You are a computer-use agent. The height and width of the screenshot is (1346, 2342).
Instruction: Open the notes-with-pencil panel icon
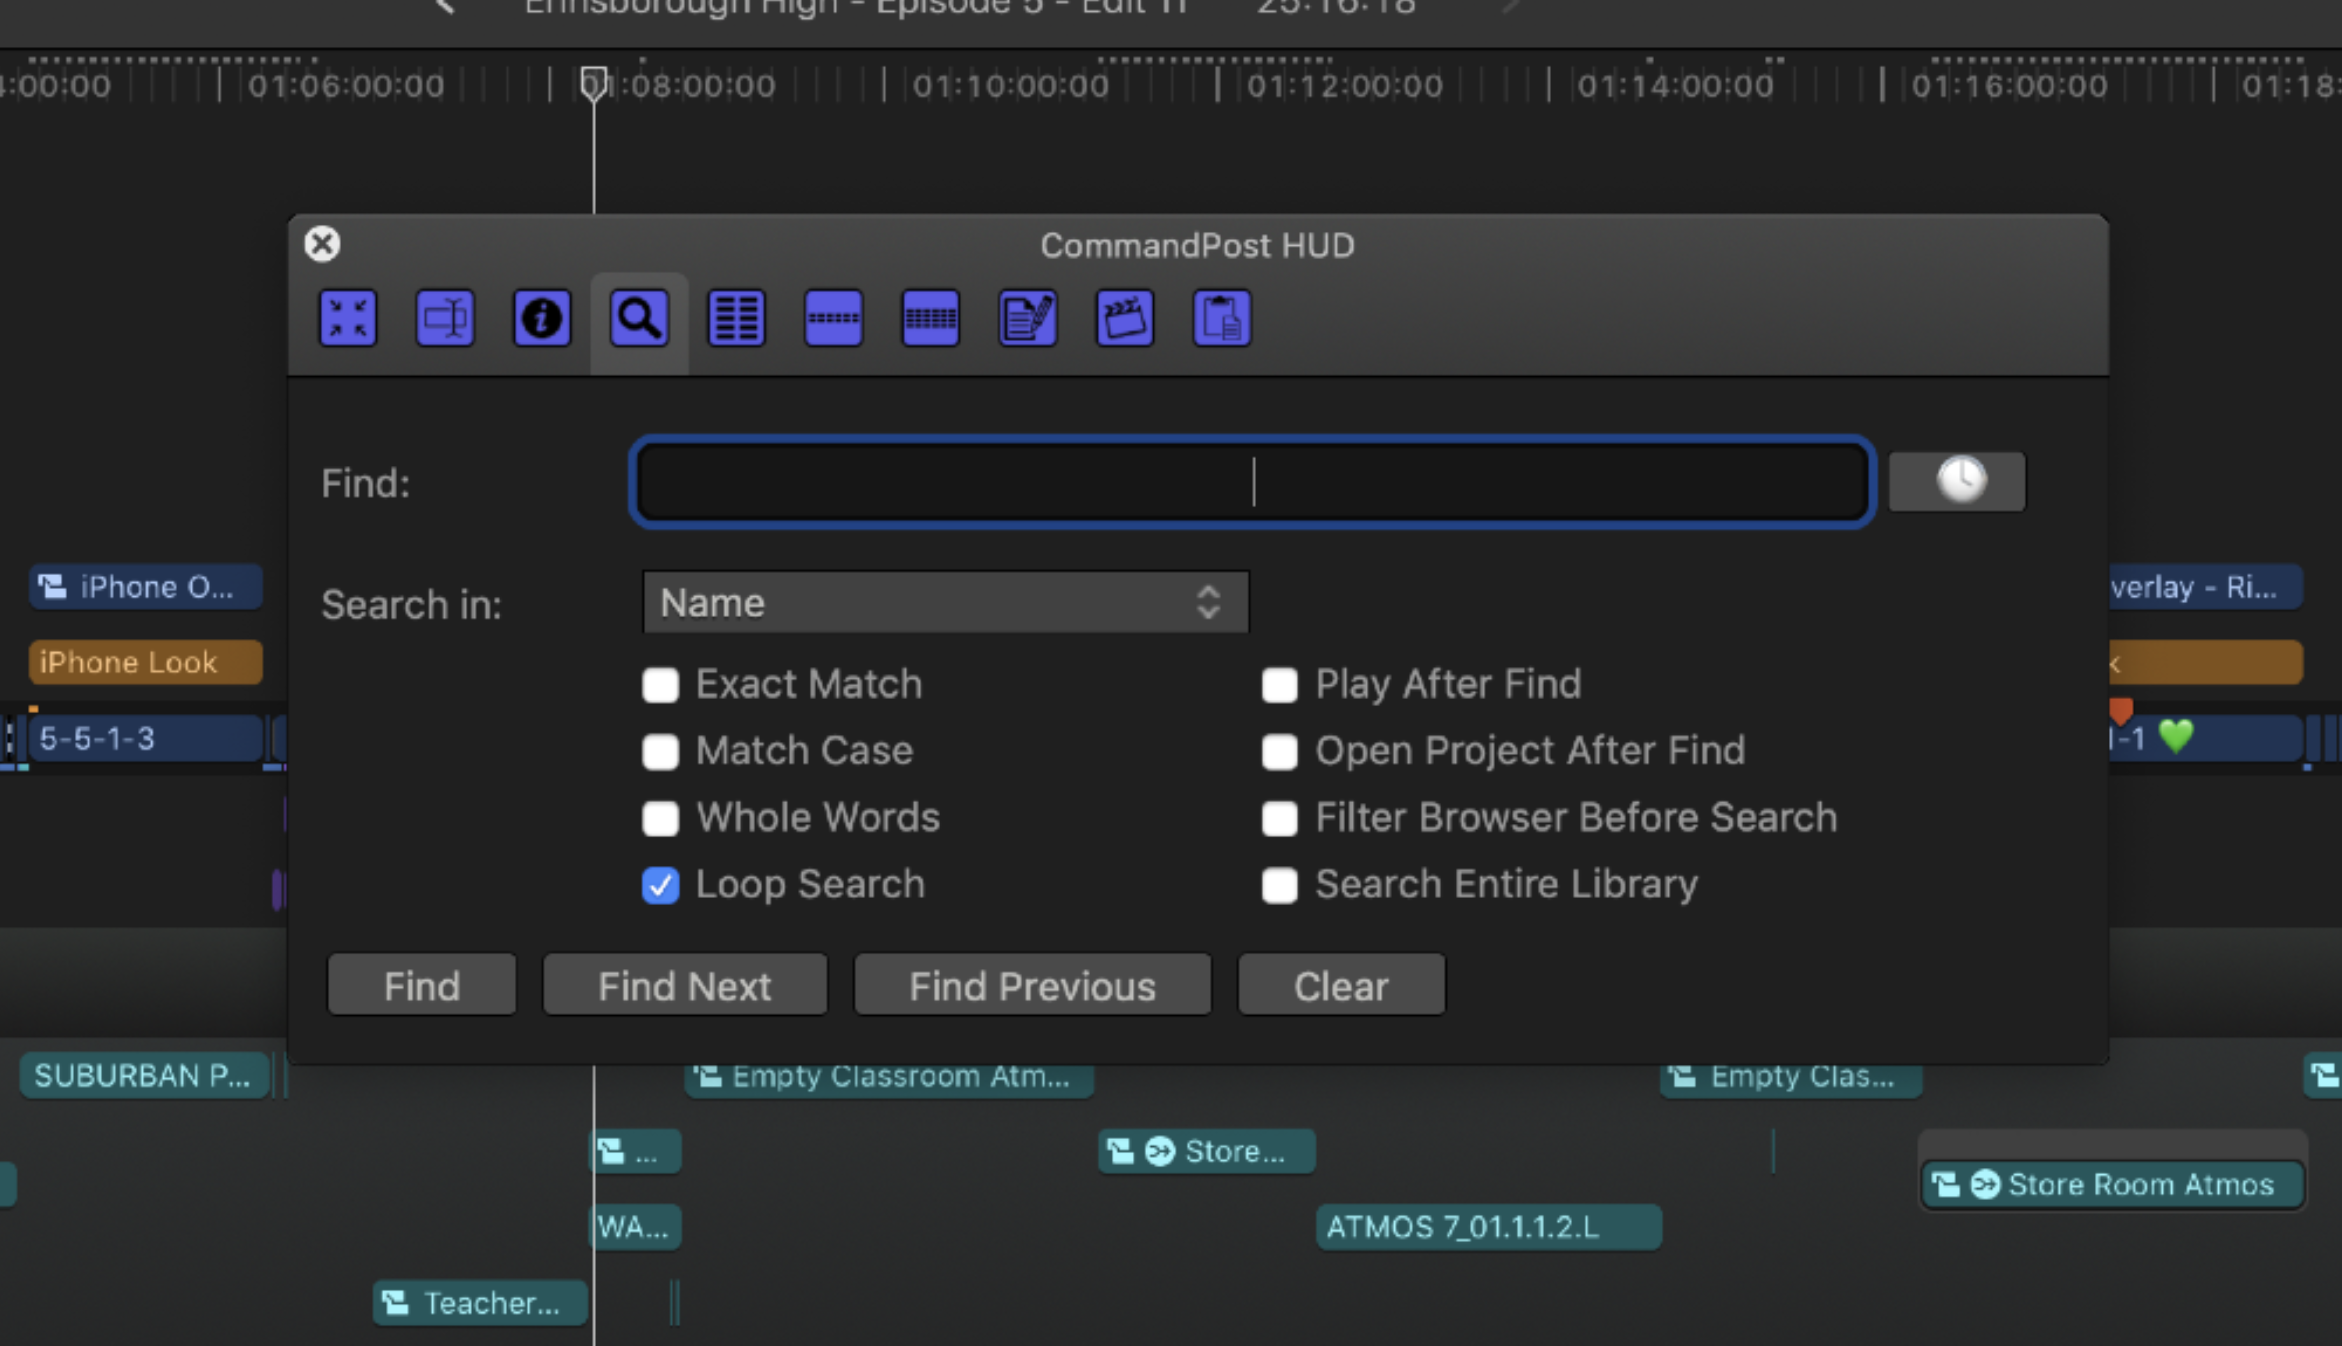(1027, 319)
